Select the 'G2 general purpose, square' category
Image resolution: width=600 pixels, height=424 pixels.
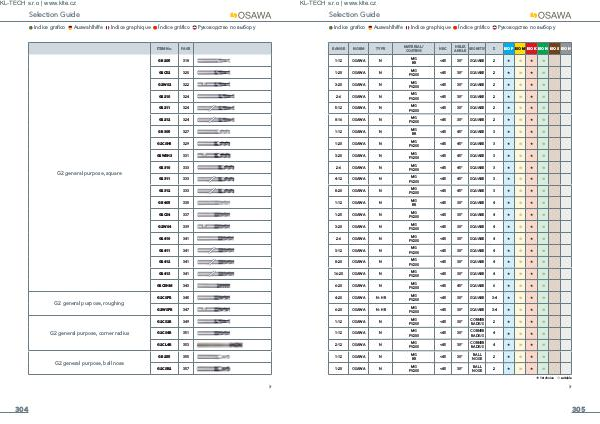87,172
